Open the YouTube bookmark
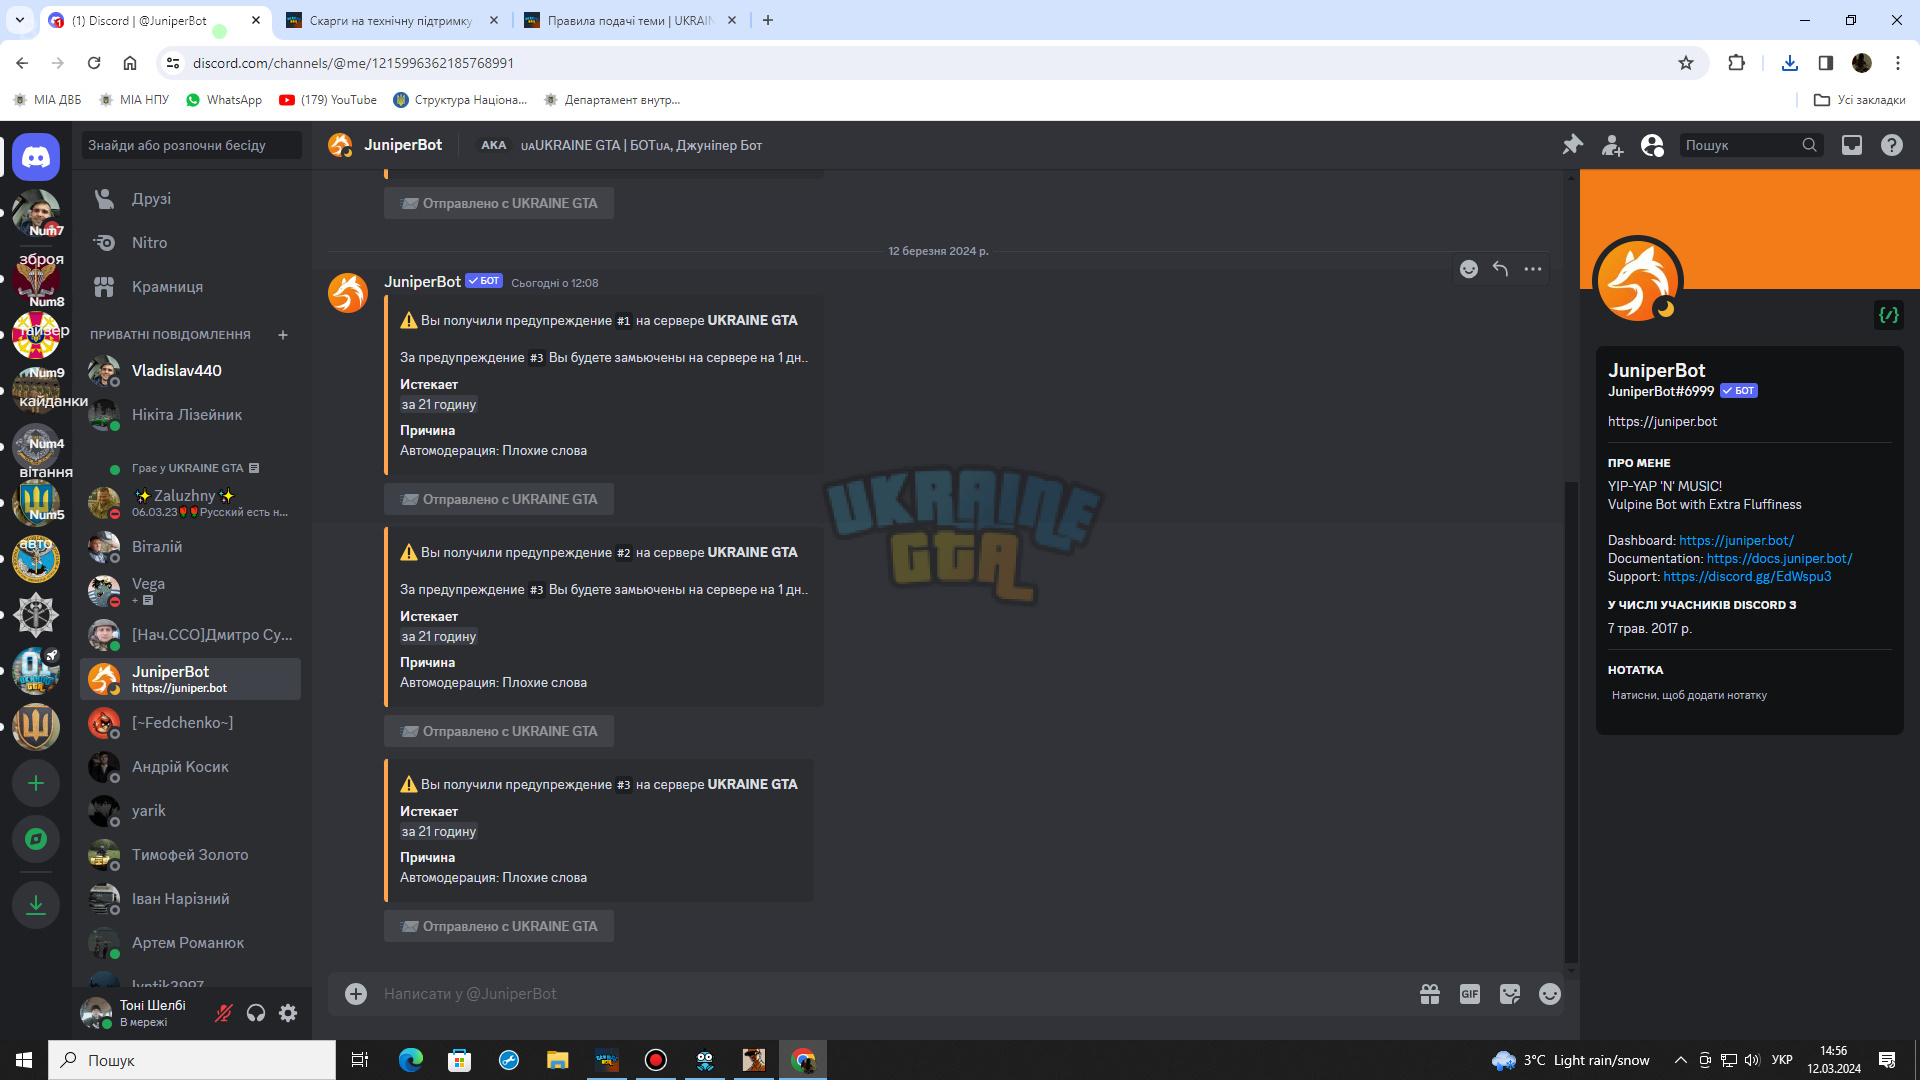1920x1080 pixels. click(x=328, y=100)
